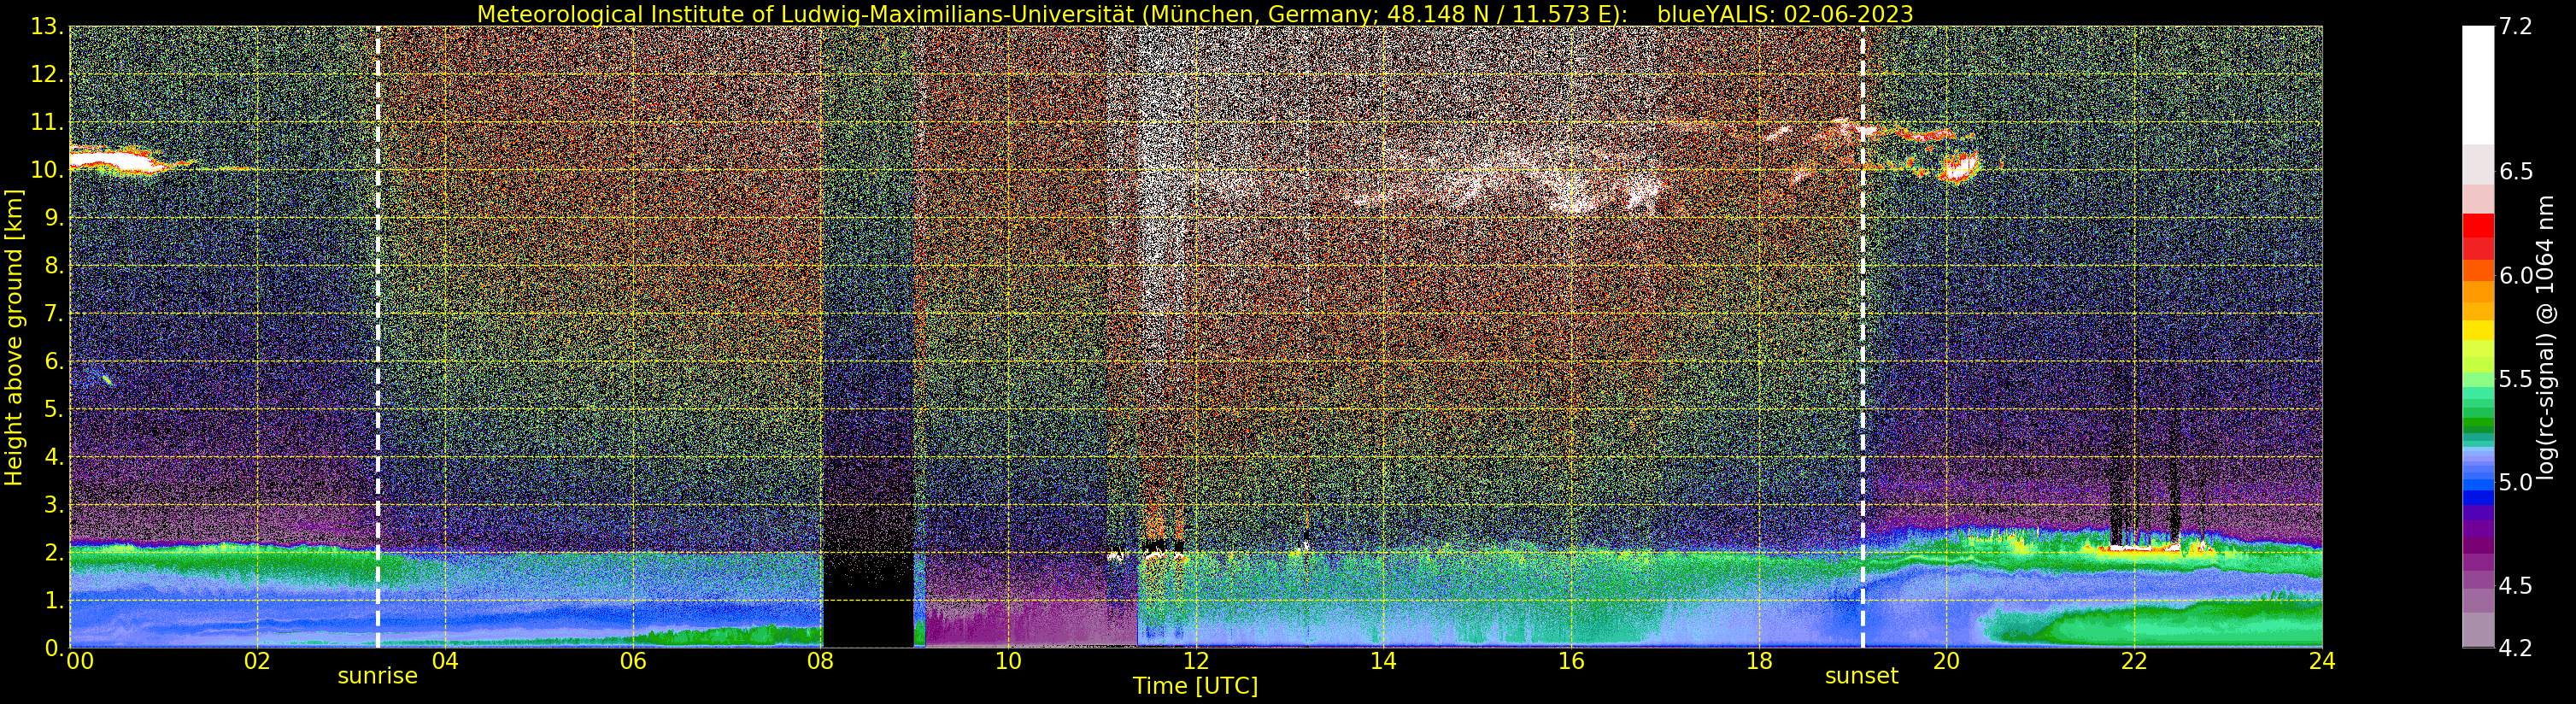Click the time-axis tick label "06"
The image size is (2576, 704).
633,661
